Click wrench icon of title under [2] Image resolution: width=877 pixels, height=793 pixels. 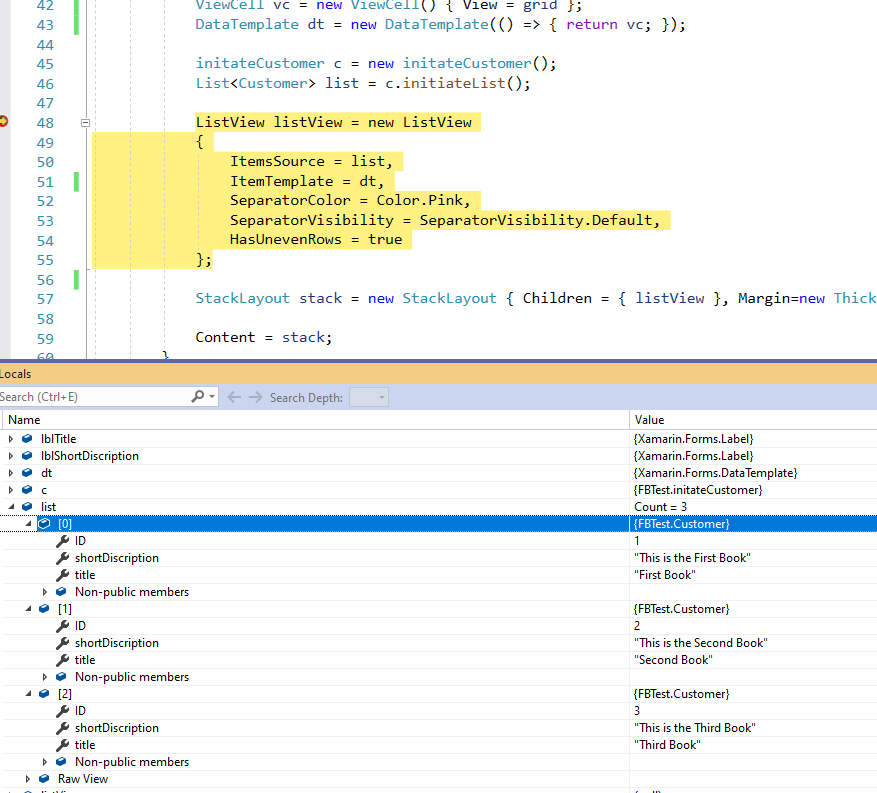(x=62, y=745)
